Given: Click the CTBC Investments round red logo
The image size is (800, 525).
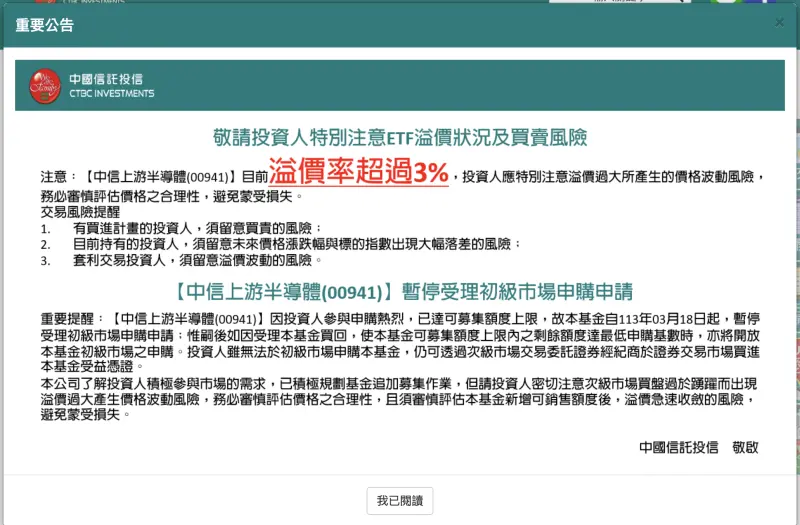Looking at the screenshot, I should coord(45,86).
